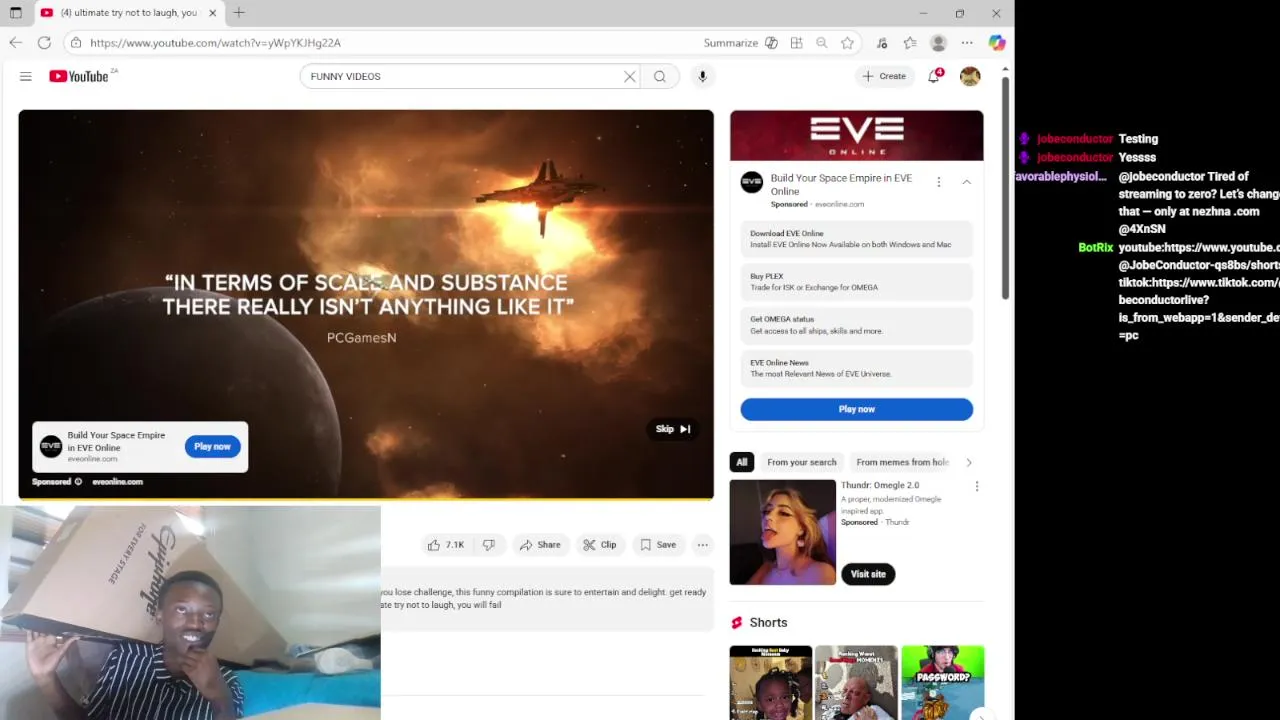Open the zoom magnifier icon in address bar
The image size is (1280, 720).
tap(822, 43)
